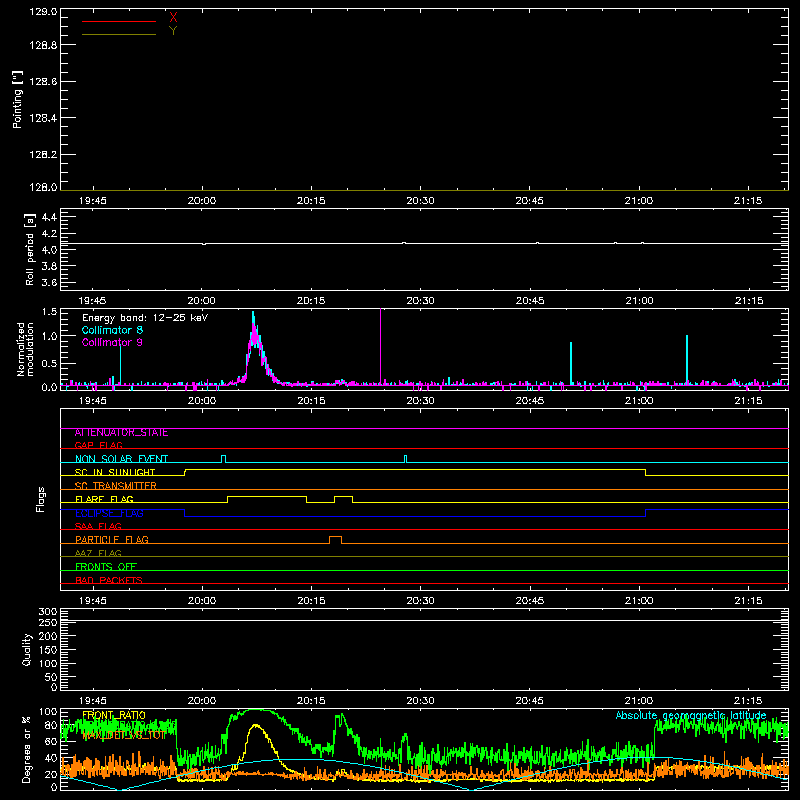
Task: Click the cyan modulation spike near 20:50
Action: [x=571, y=362]
